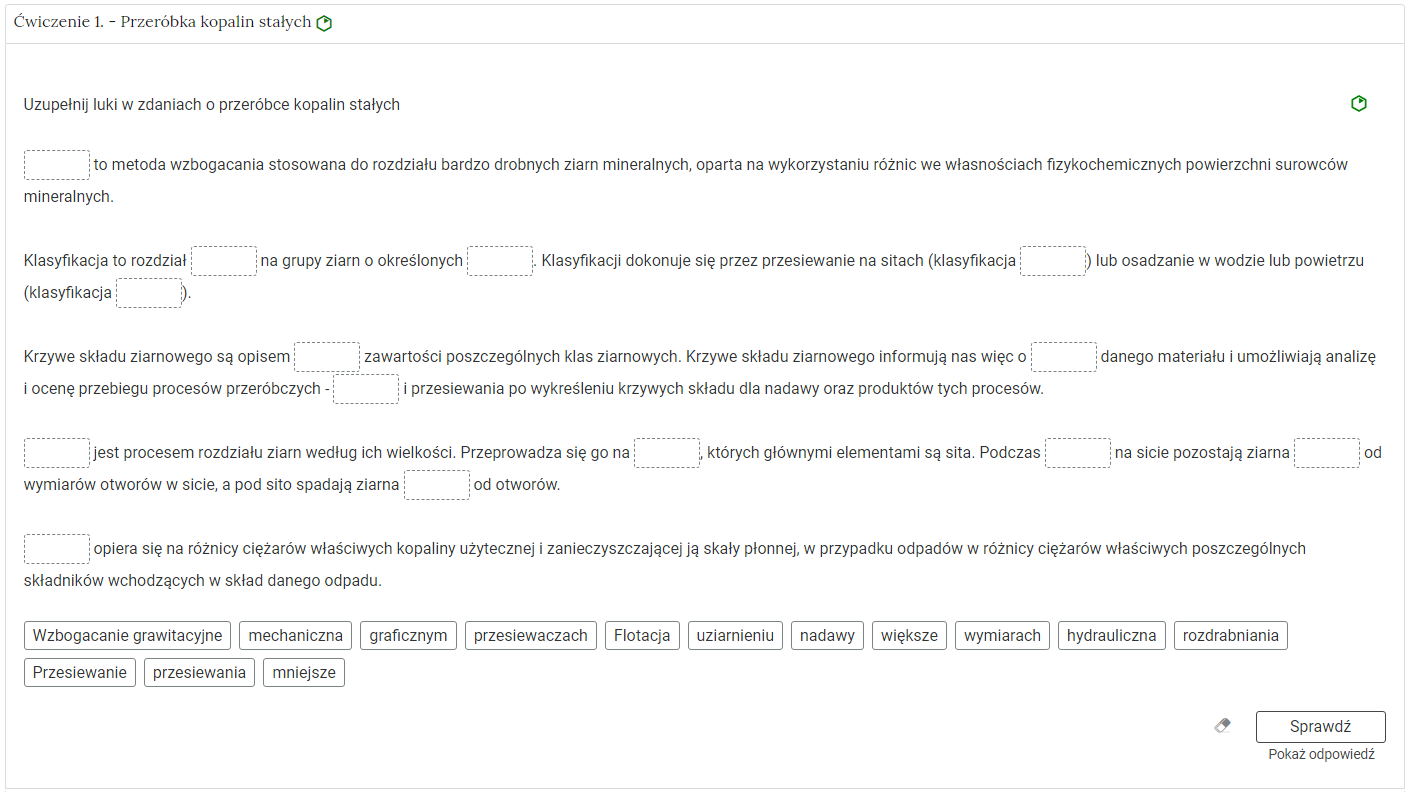Click the green cube icon right of instructions
This screenshot has width=1412, height=792.
tap(1358, 104)
